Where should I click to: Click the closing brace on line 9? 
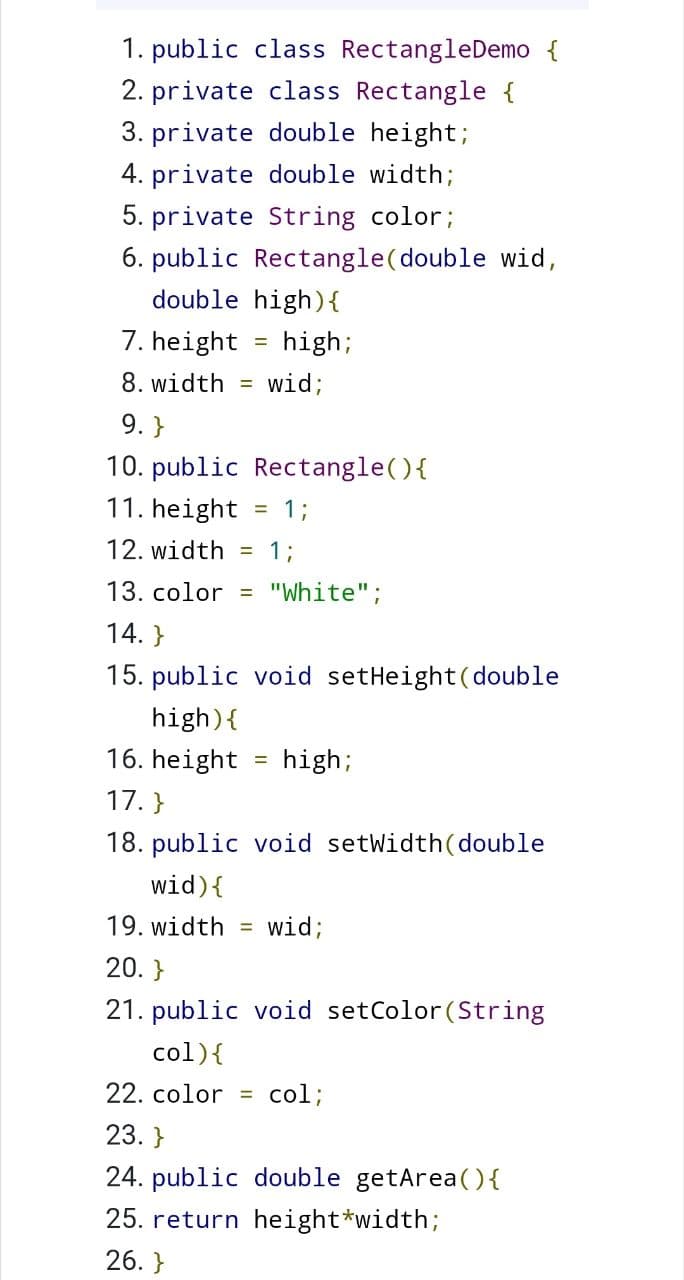[x=158, y=426]
